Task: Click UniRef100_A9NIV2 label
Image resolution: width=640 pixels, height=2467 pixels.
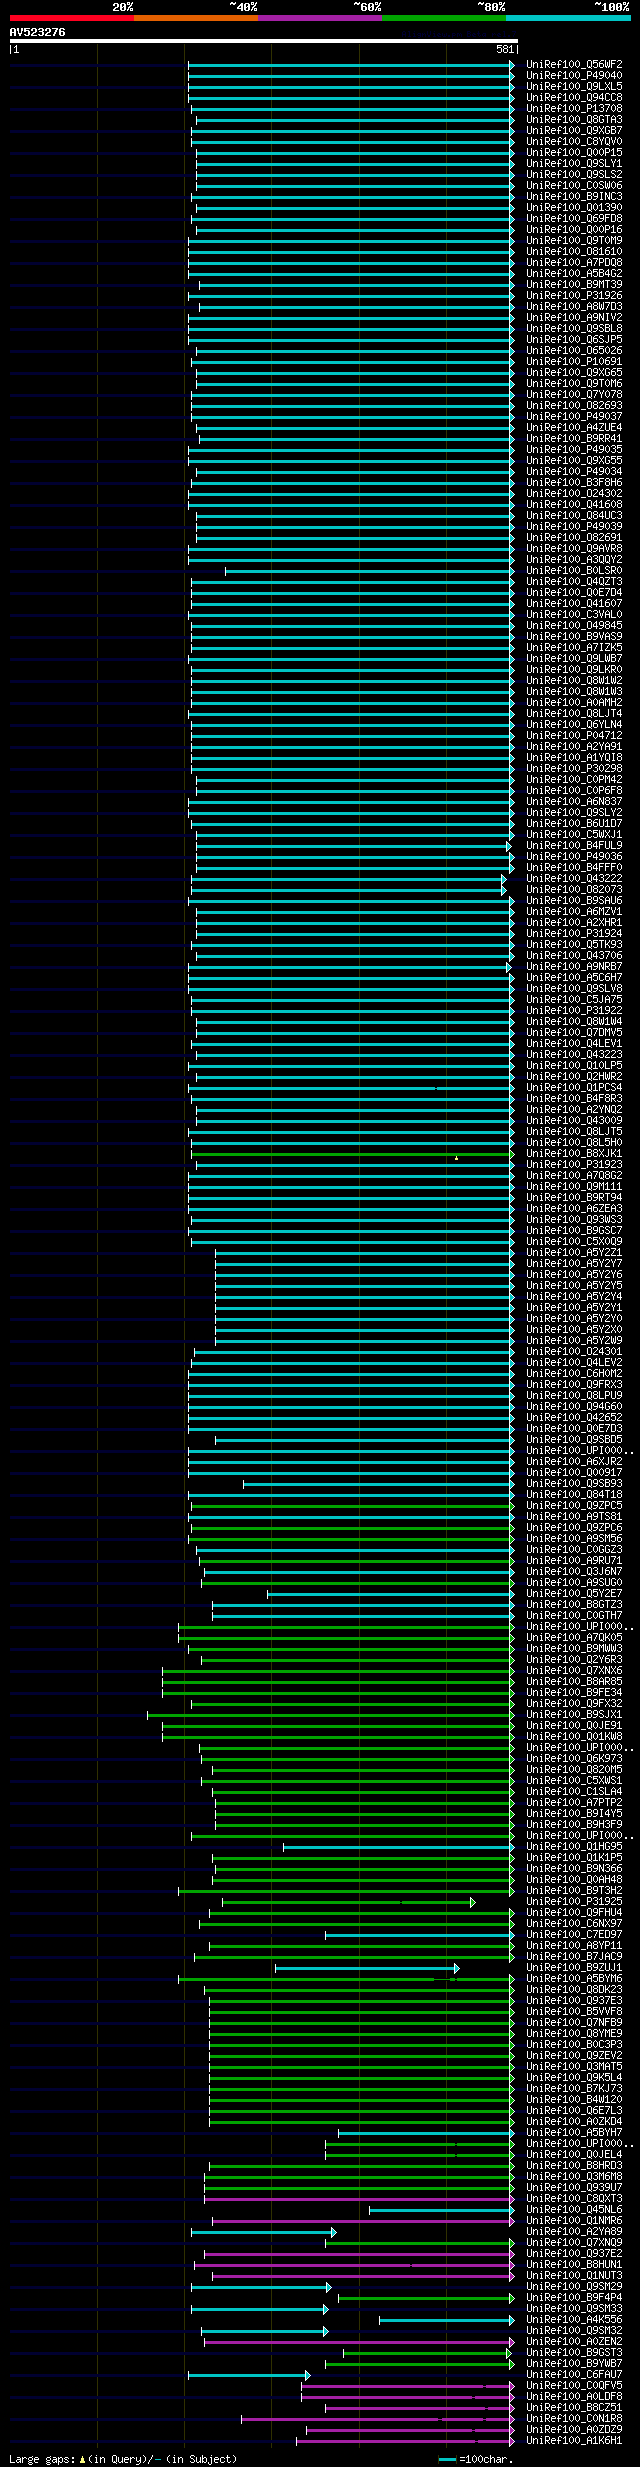Action: pos(574,317)
